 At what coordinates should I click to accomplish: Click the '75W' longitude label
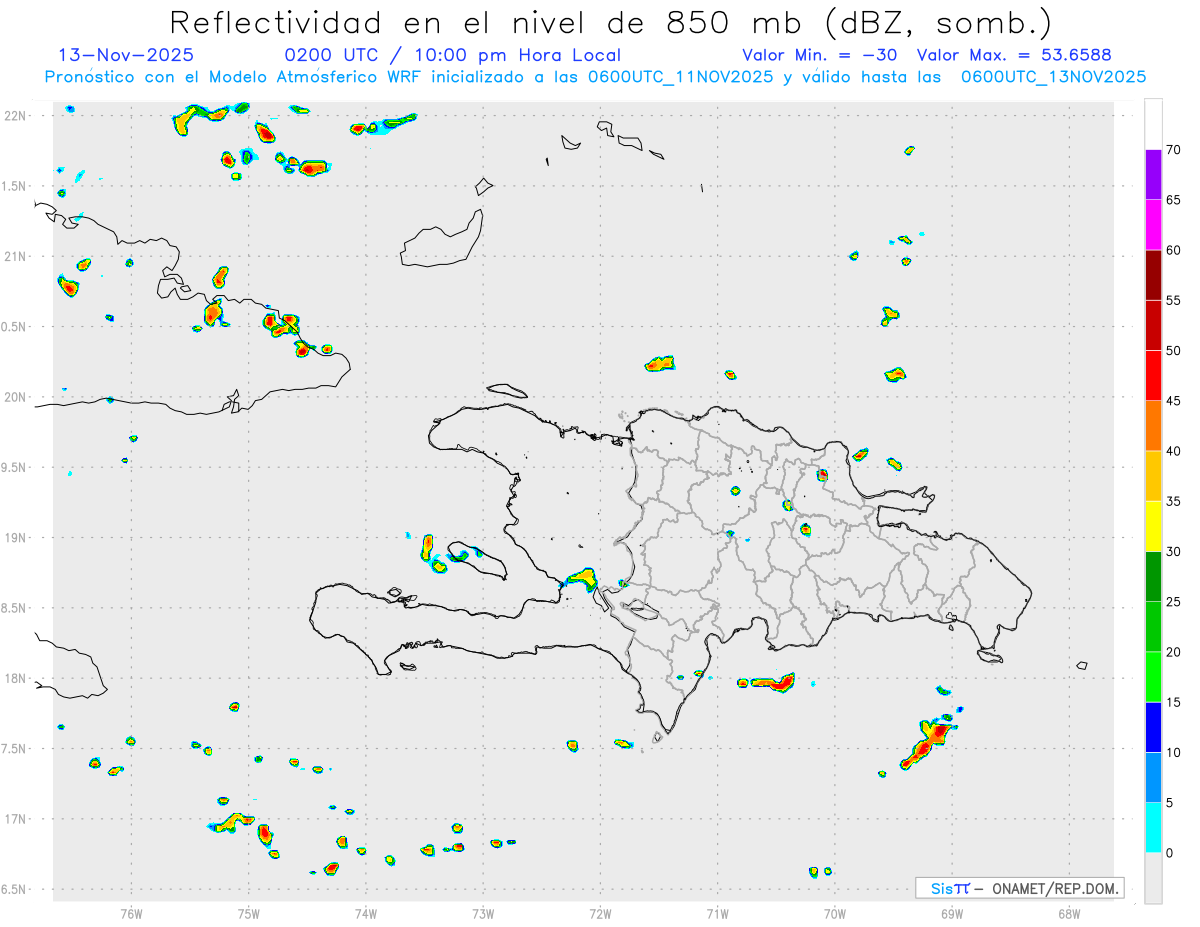[x=249, y=913]
